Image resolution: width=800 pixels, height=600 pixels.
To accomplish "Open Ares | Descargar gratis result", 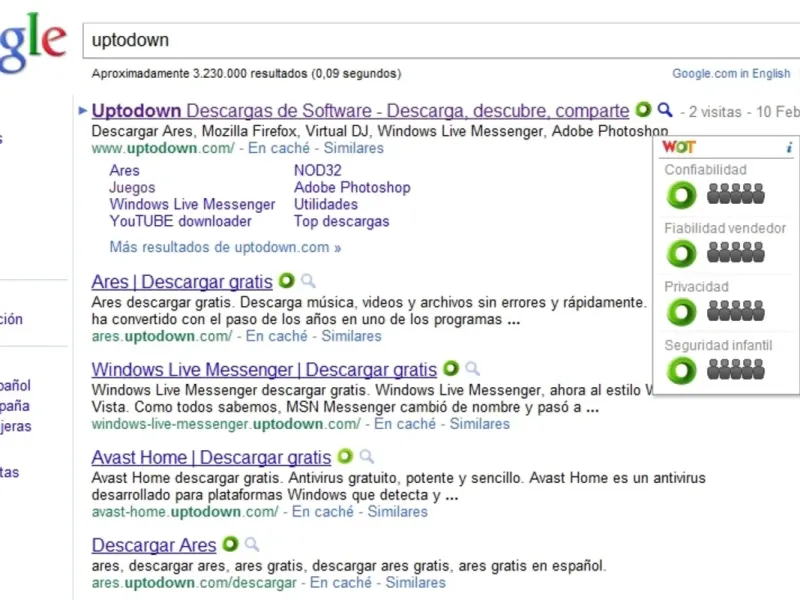I will tap(182, 282).
